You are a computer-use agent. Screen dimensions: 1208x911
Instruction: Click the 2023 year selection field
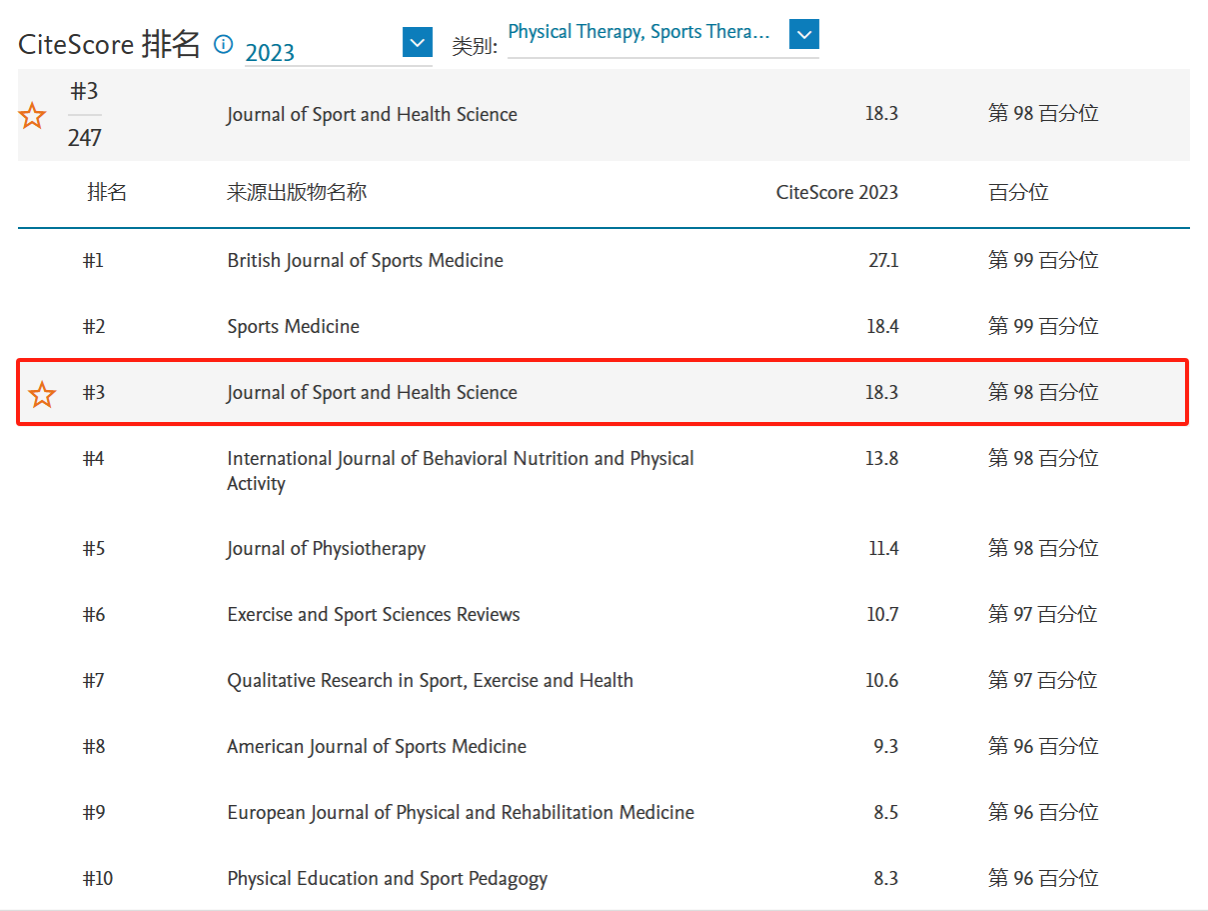click(320, 51)
